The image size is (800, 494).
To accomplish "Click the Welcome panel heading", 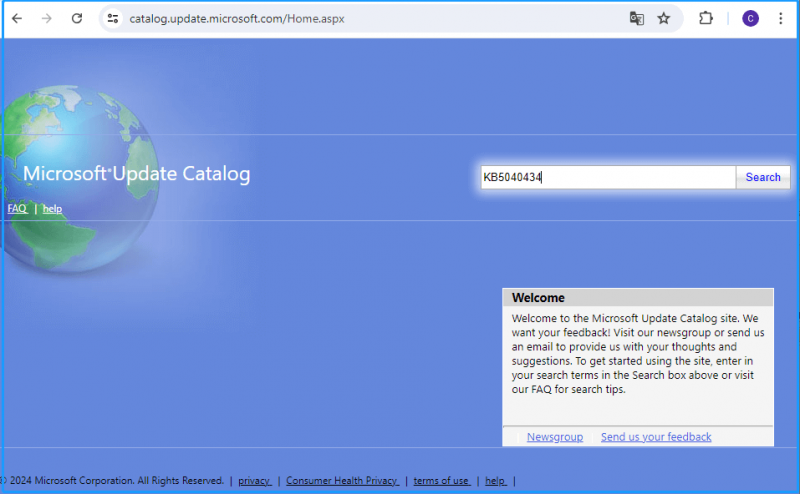I will click(538, 298).
